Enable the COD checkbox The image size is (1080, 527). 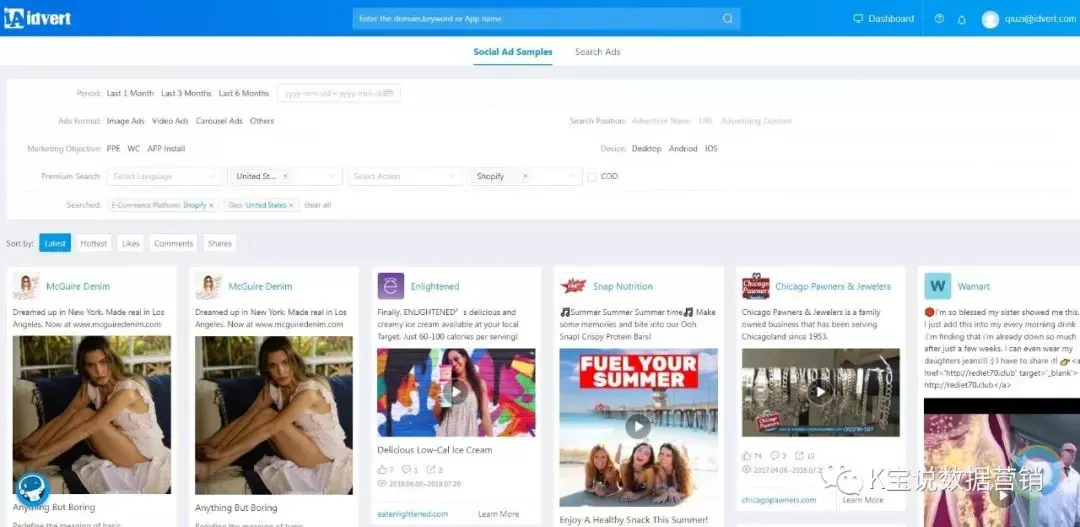[x=592, y=177]
